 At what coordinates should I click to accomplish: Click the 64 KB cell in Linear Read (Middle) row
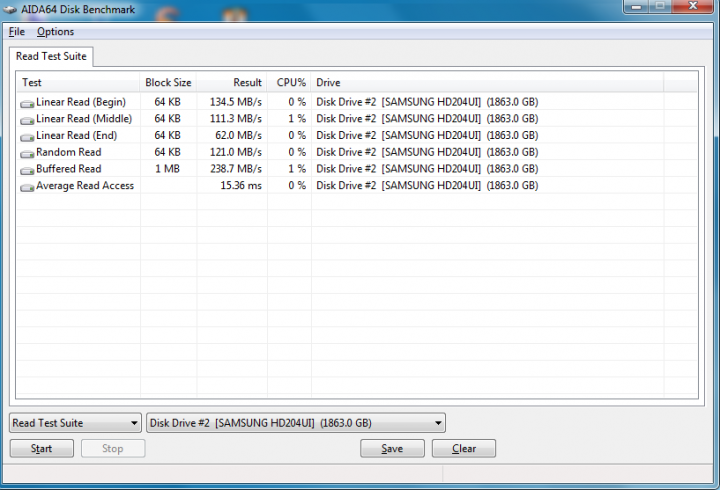[167, 118]
